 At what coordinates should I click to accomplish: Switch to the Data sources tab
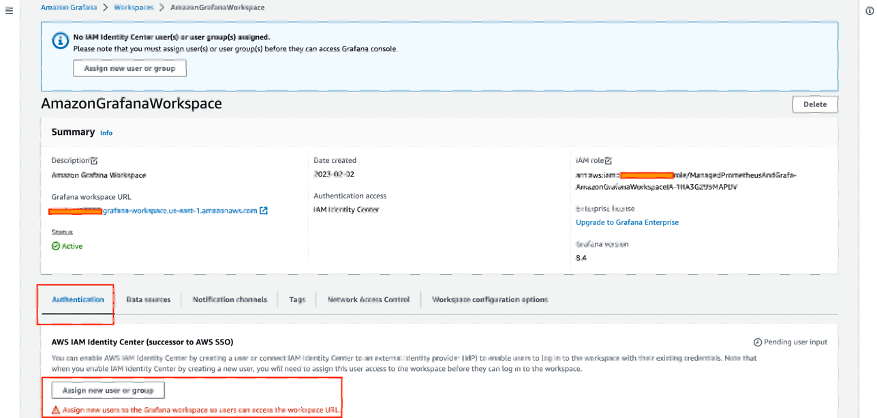coord(148,299)
